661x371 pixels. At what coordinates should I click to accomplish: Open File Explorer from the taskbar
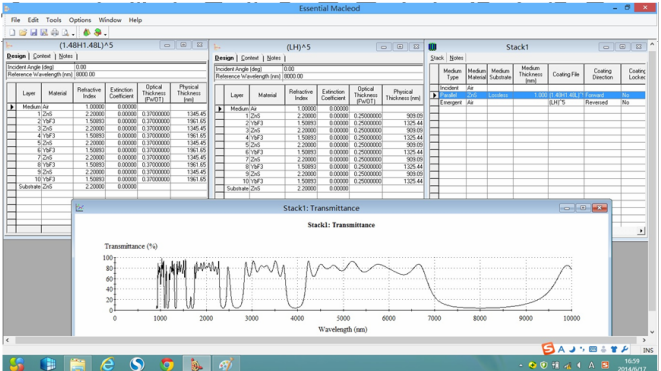(77, 363)
